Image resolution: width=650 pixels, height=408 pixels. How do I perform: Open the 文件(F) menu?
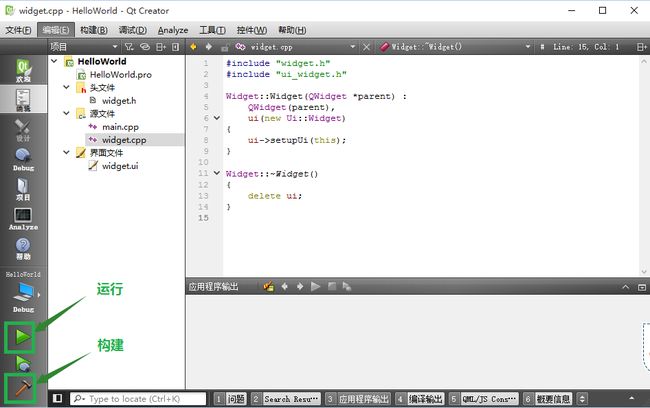pyautogui.click(x=18, y=30)
